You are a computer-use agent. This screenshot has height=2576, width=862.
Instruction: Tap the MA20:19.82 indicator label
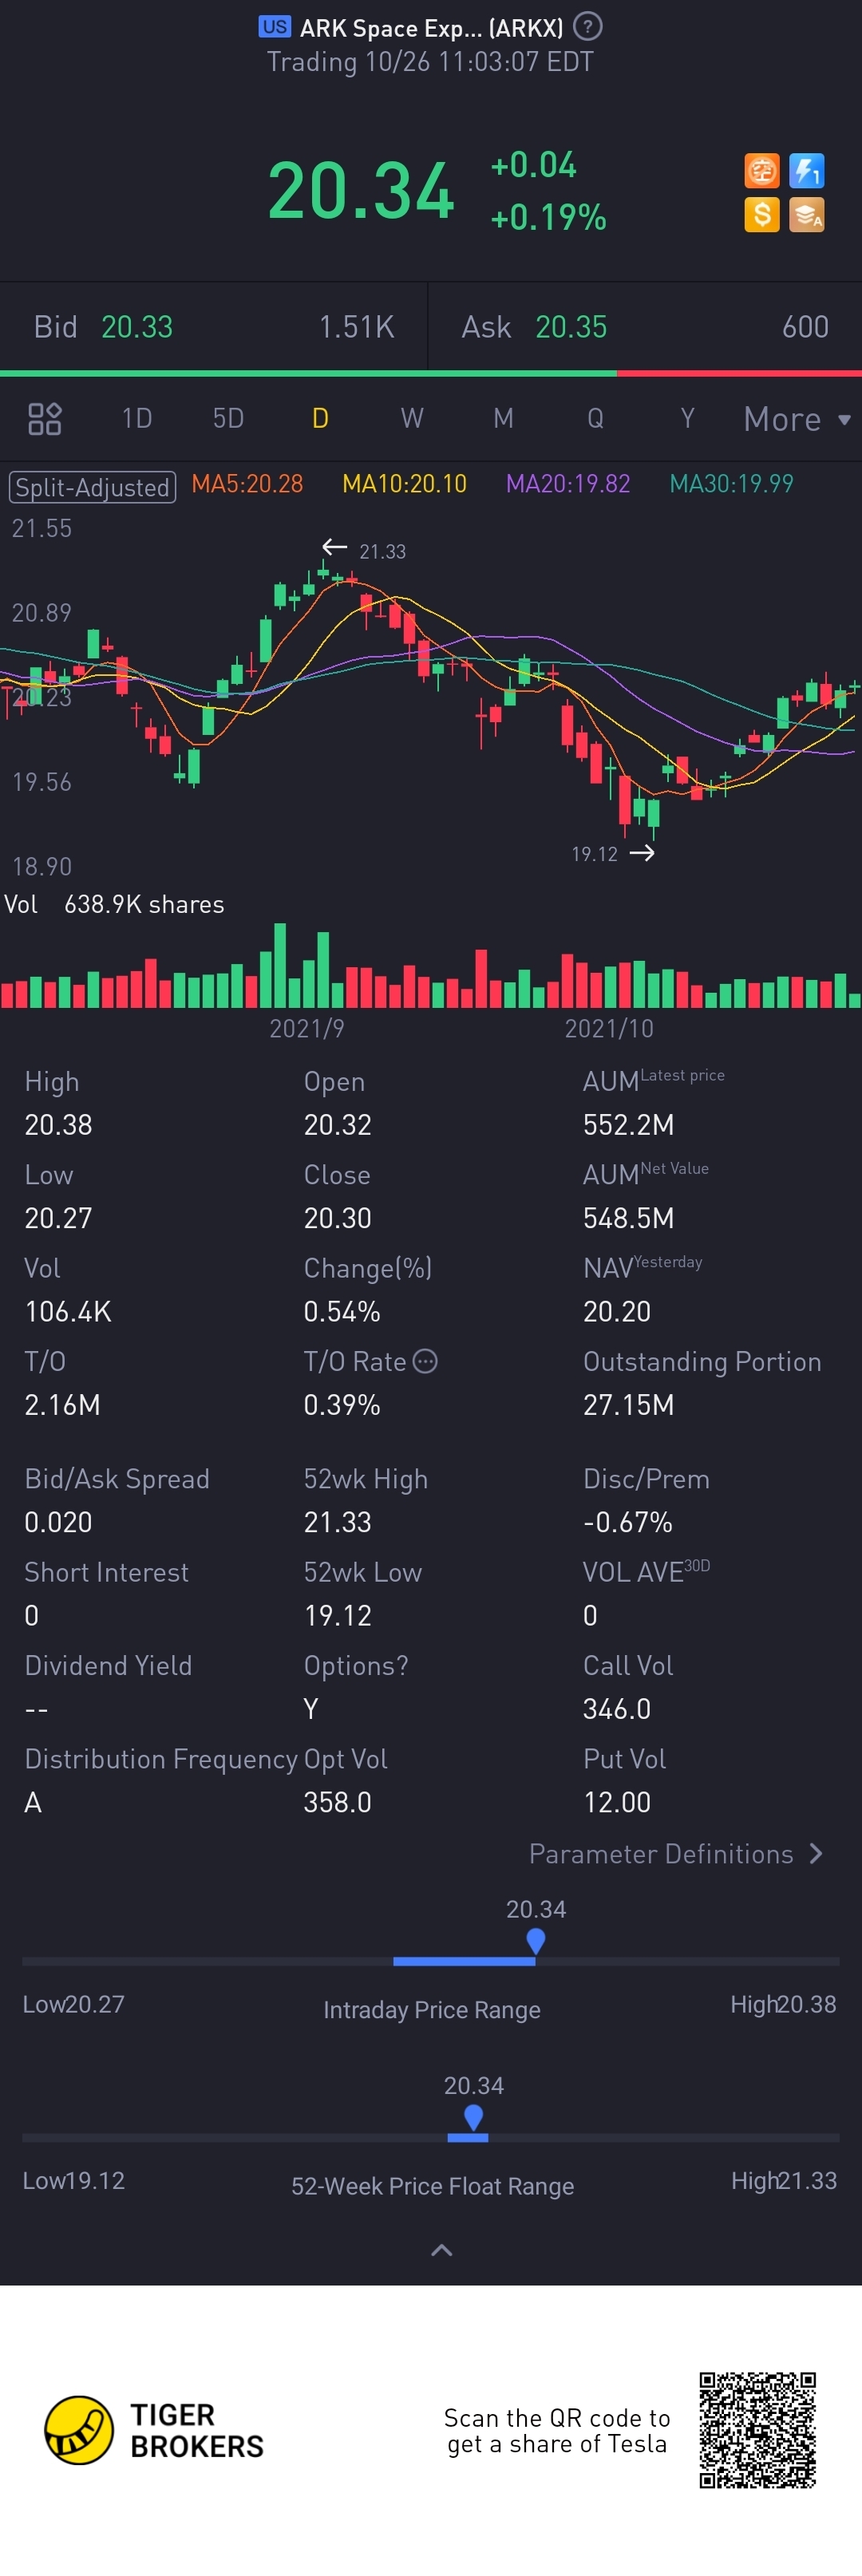pyautogui.click(x=568, y=484)
